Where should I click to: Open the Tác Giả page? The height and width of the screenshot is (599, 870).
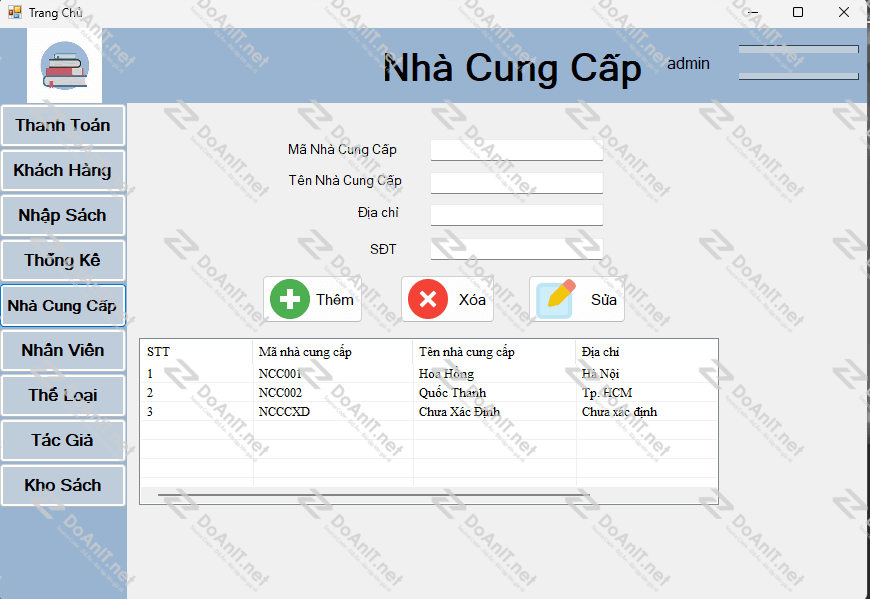point(63,441)
